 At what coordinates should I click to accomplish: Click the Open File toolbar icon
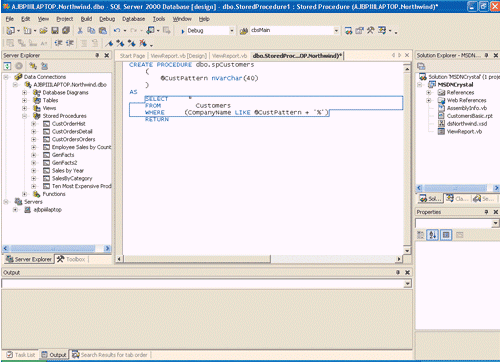click(43, 31)
